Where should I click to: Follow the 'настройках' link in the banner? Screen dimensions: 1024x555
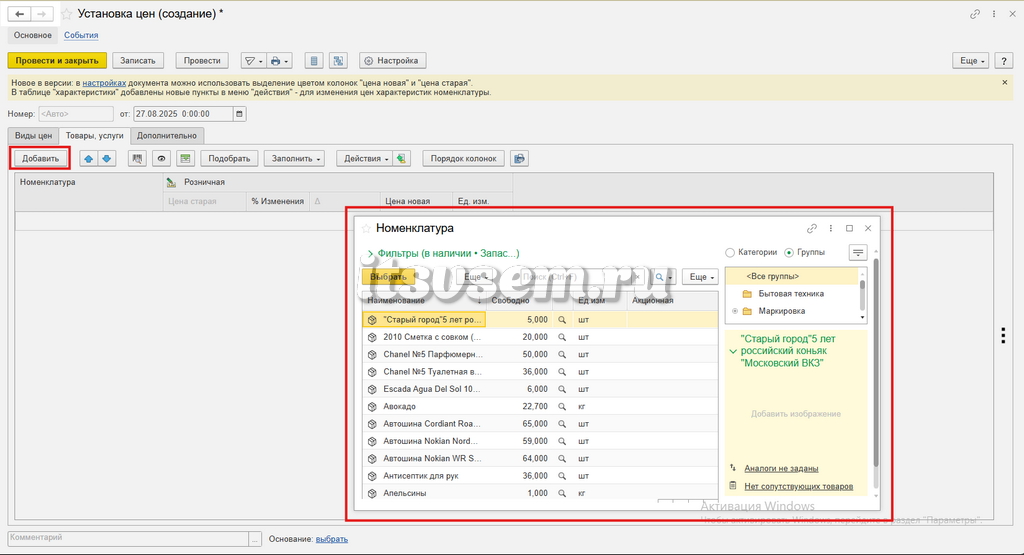[x=104, y=83]
